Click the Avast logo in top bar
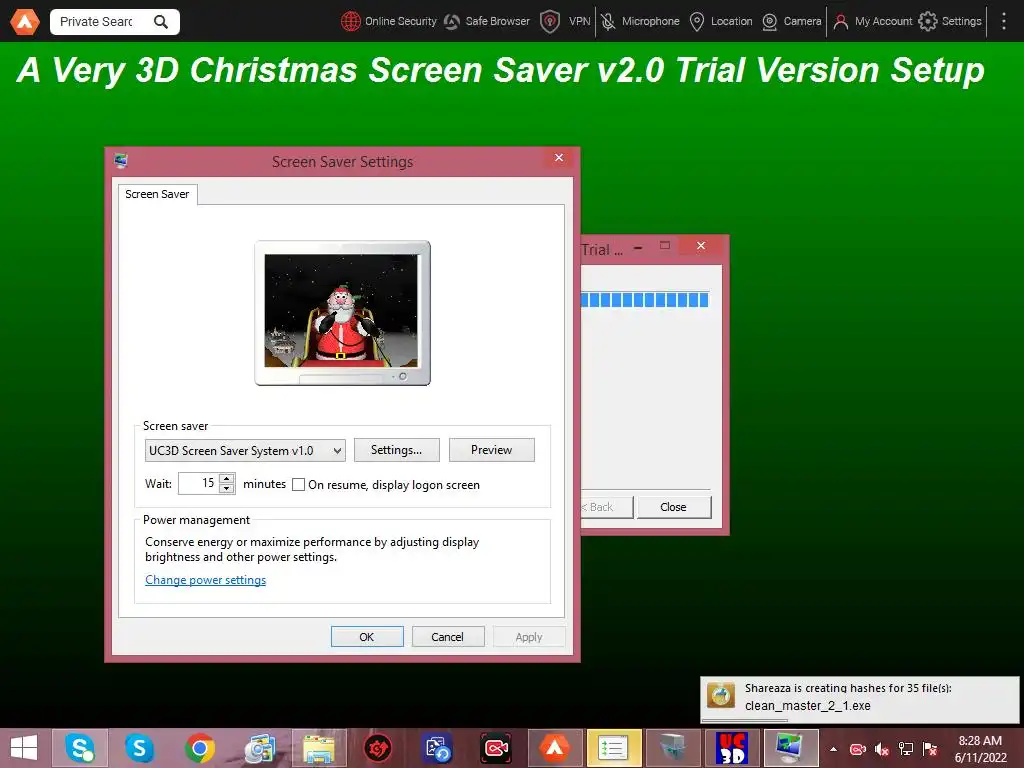This screenshot has height=768, width=1024. pyautogui.click(x=25, y=22)
